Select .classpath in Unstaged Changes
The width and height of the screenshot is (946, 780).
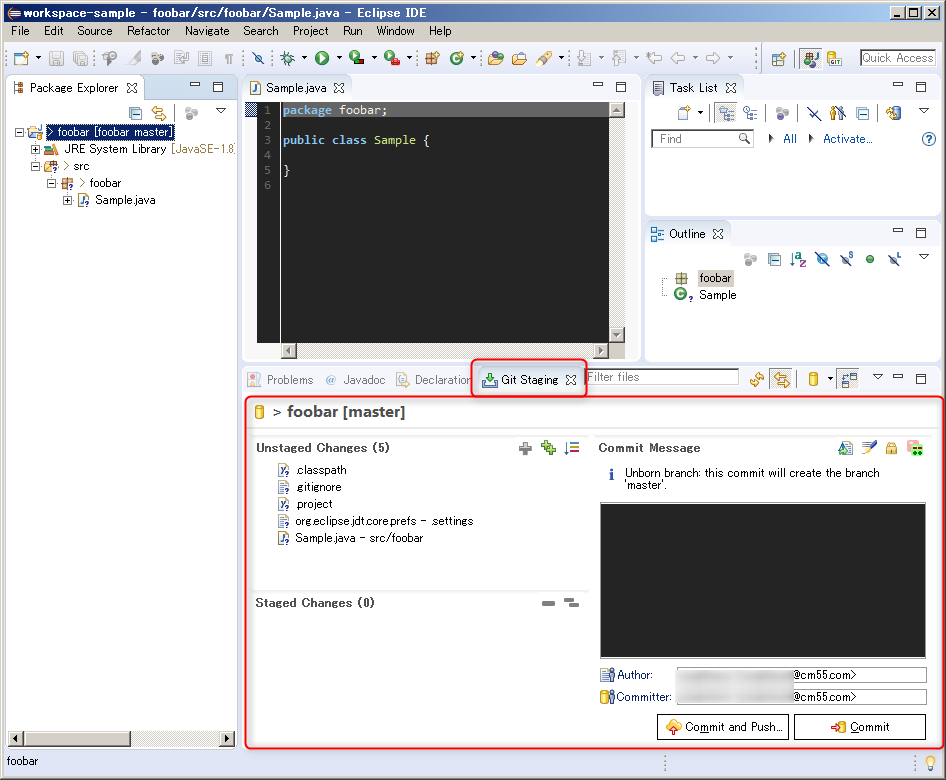coord(321,470)
